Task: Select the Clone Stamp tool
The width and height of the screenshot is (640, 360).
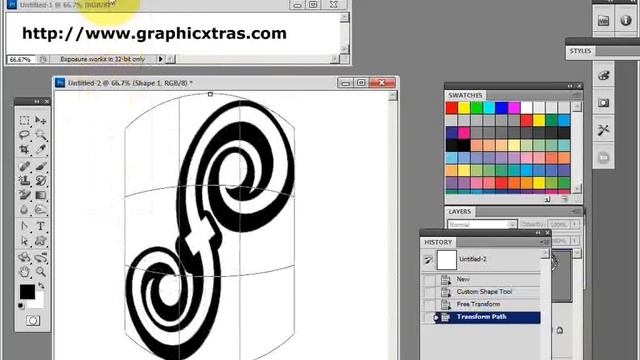Action: pyautogui.click(x=24, y=180)
